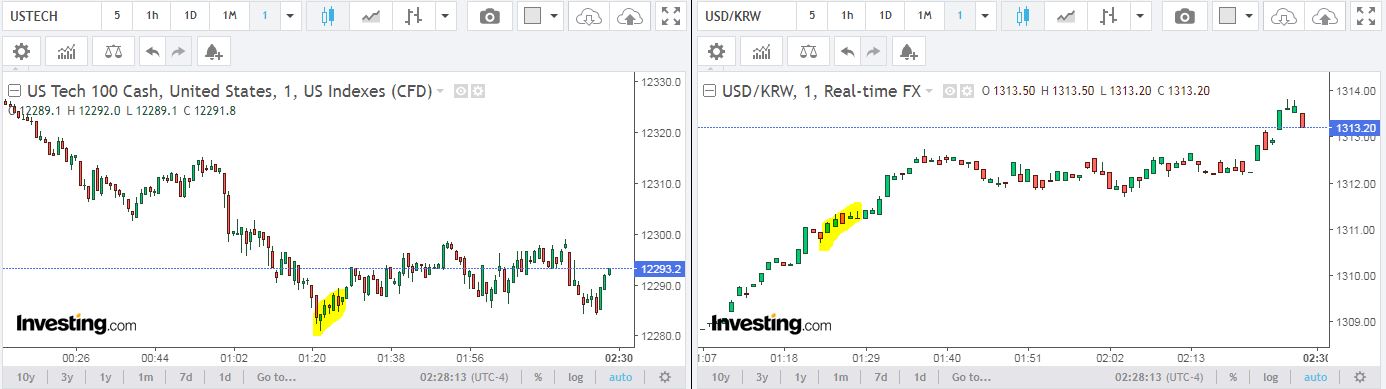Undo last action in USD/KRW chart
Screen dimensions: 1386x389
(x=848, y=52)
